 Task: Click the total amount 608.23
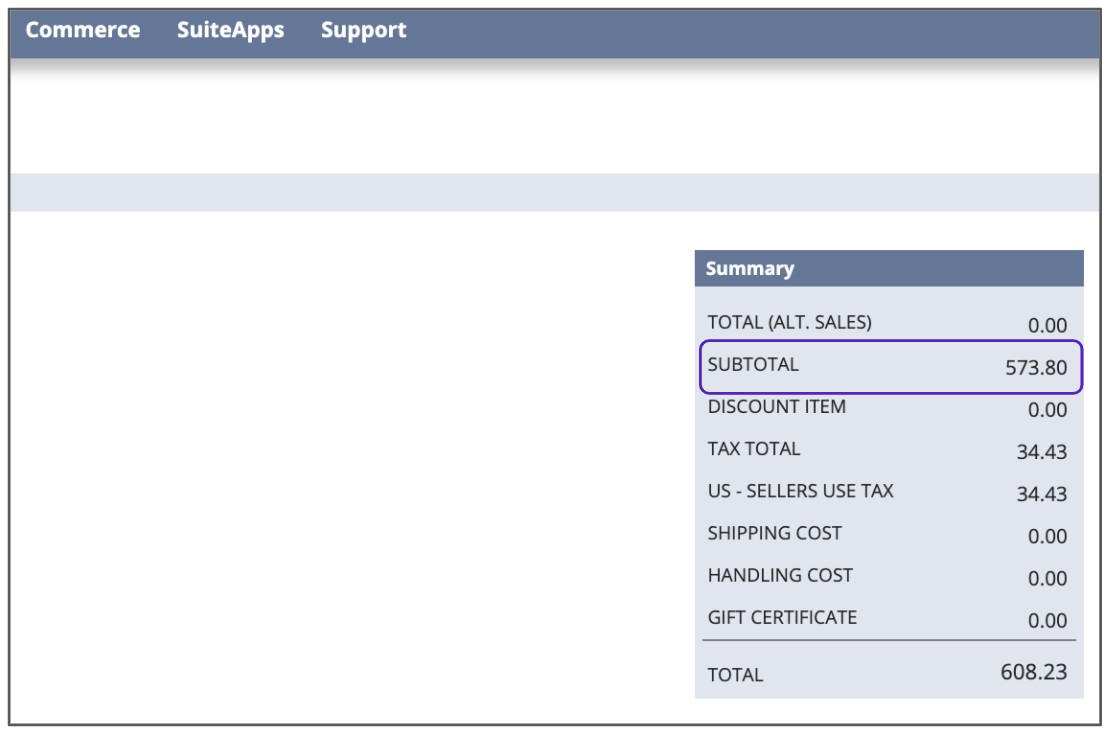click(x=1033, y=672)
